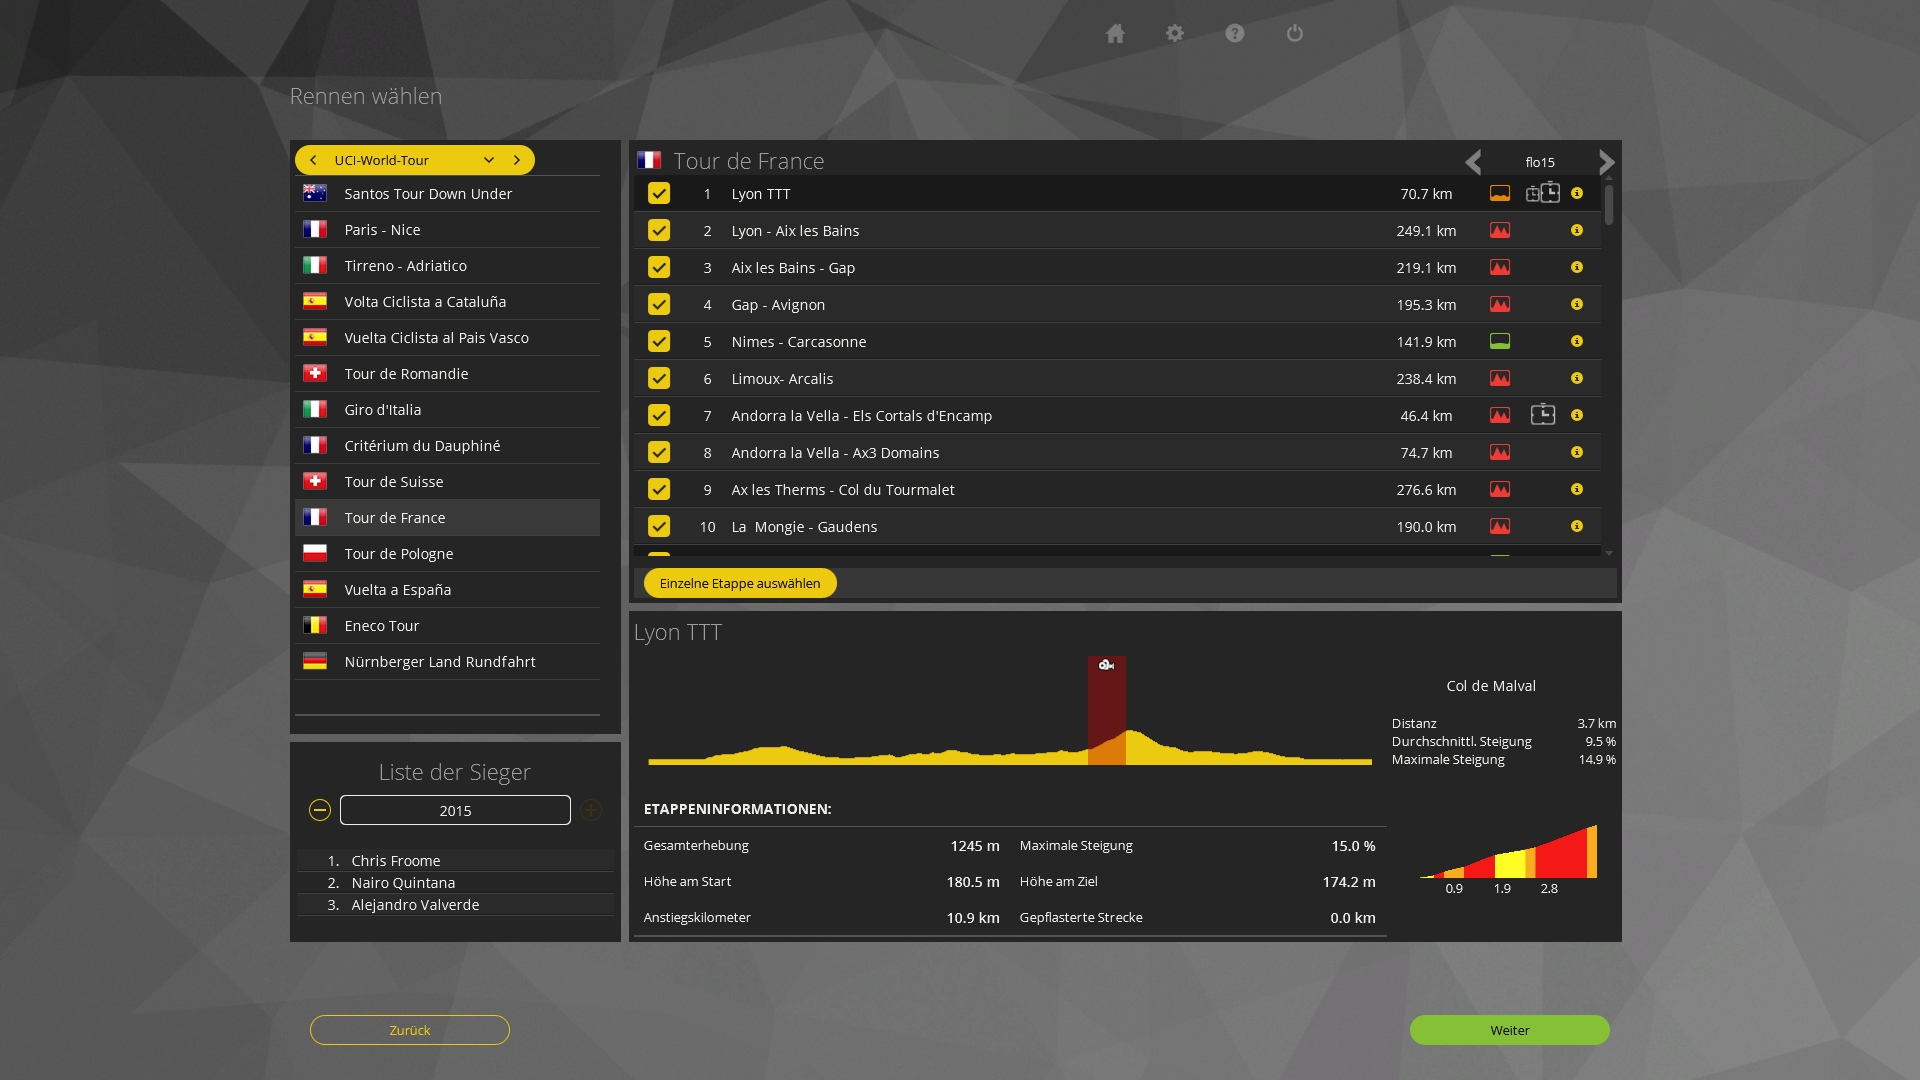The image size is (1920, 1080).
Task: Click the home icon at top
Action: (1115, 34)
